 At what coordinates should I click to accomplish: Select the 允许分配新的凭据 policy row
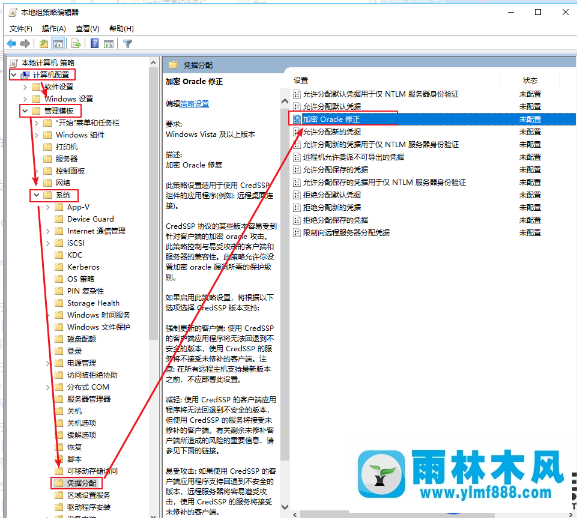(x=332, y=132)
